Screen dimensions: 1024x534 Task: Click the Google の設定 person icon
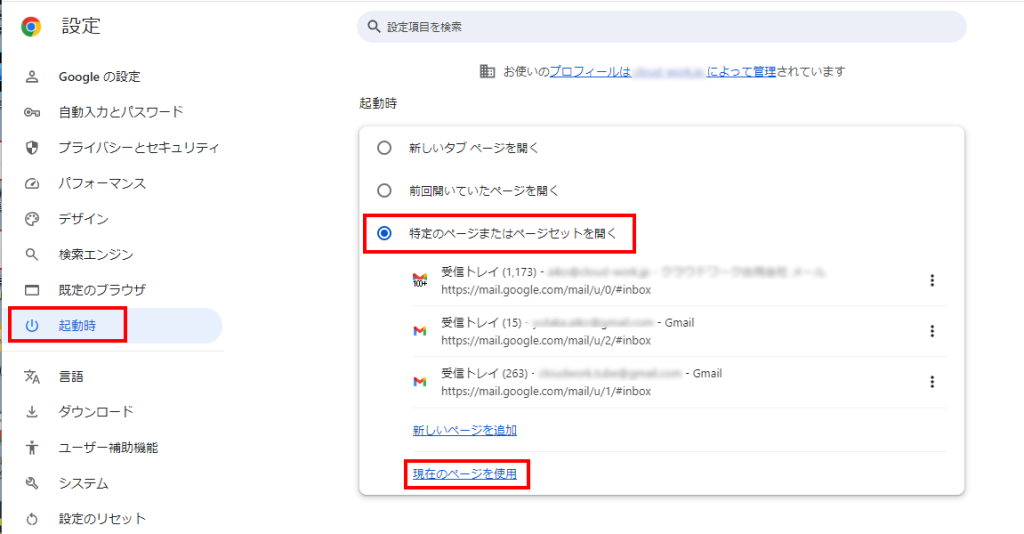tap(32, 76)
